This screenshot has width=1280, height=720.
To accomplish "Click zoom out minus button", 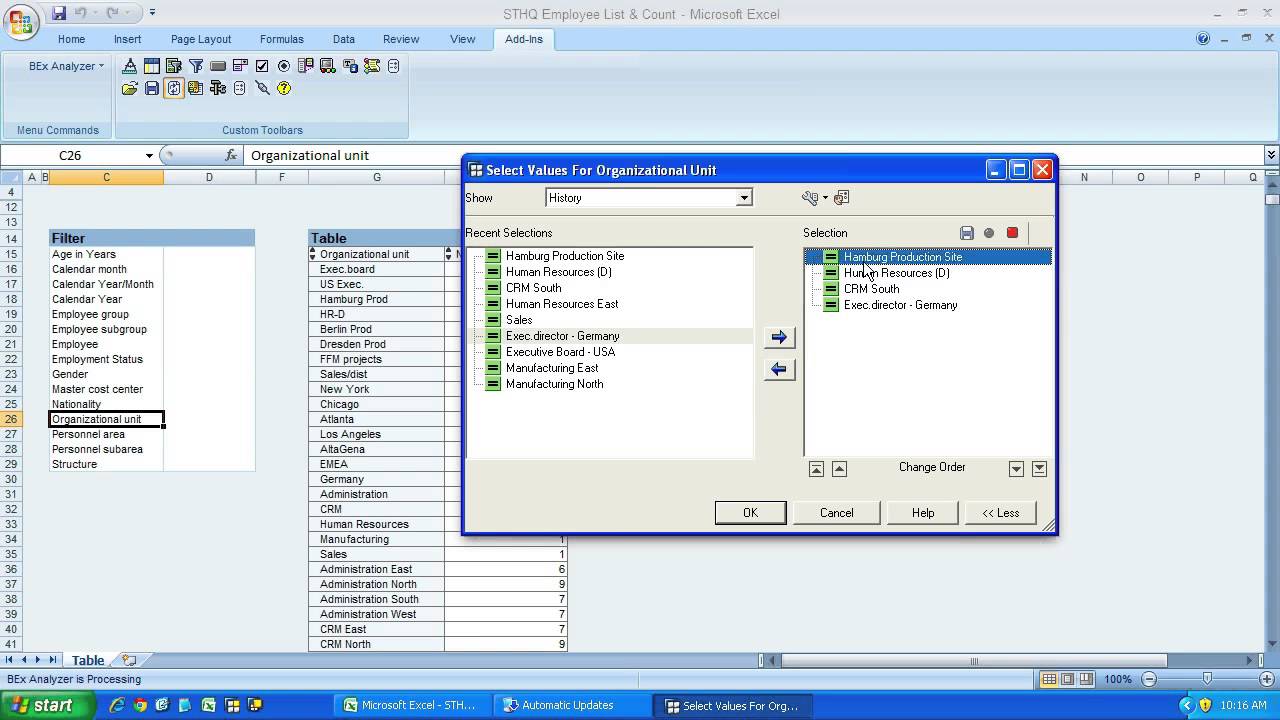I will point(1148,679).
